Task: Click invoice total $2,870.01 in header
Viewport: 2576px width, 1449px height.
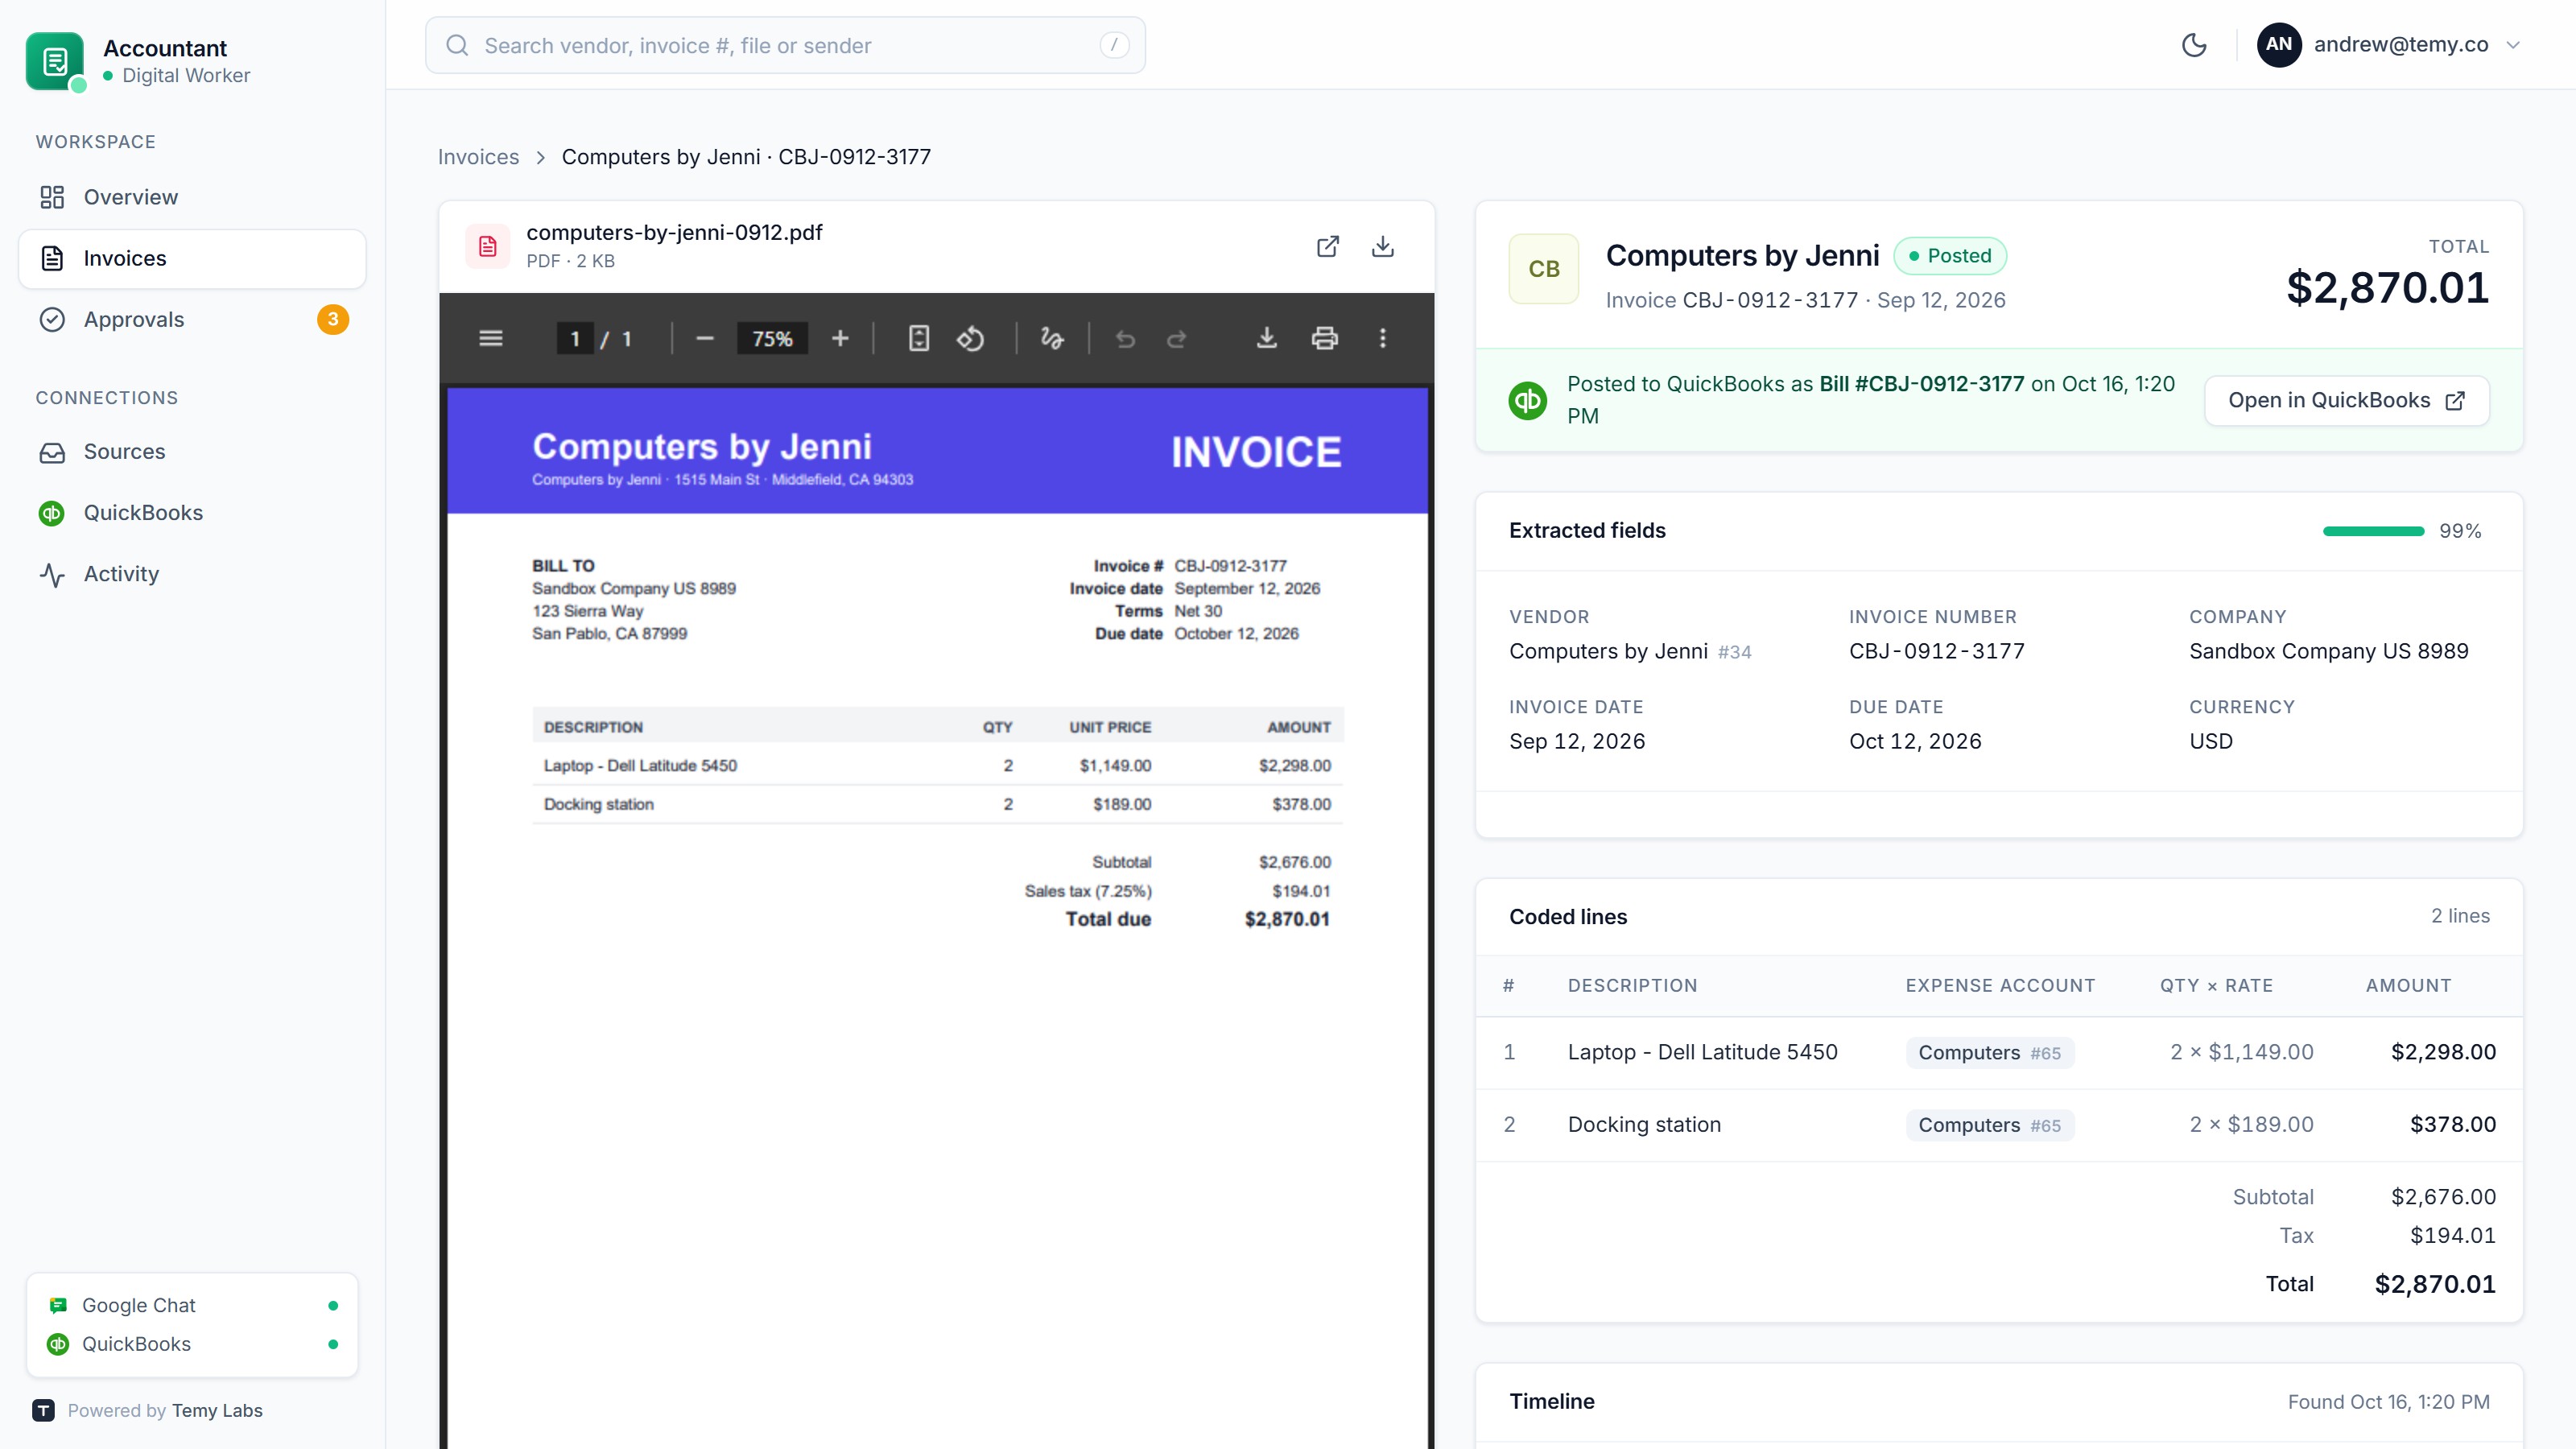Action: click(x=2387, y=288)
